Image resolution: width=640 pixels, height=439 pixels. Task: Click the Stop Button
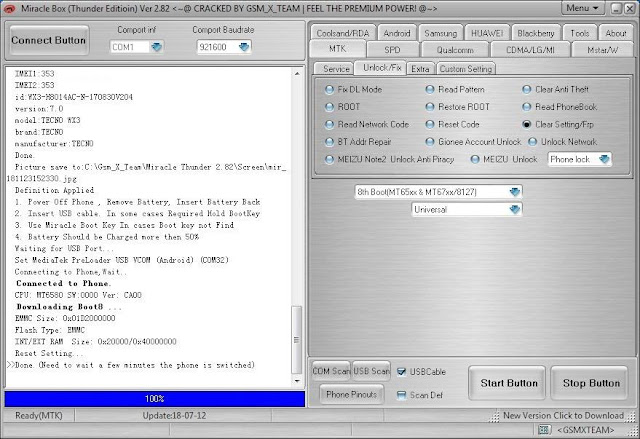click(590, 383)
